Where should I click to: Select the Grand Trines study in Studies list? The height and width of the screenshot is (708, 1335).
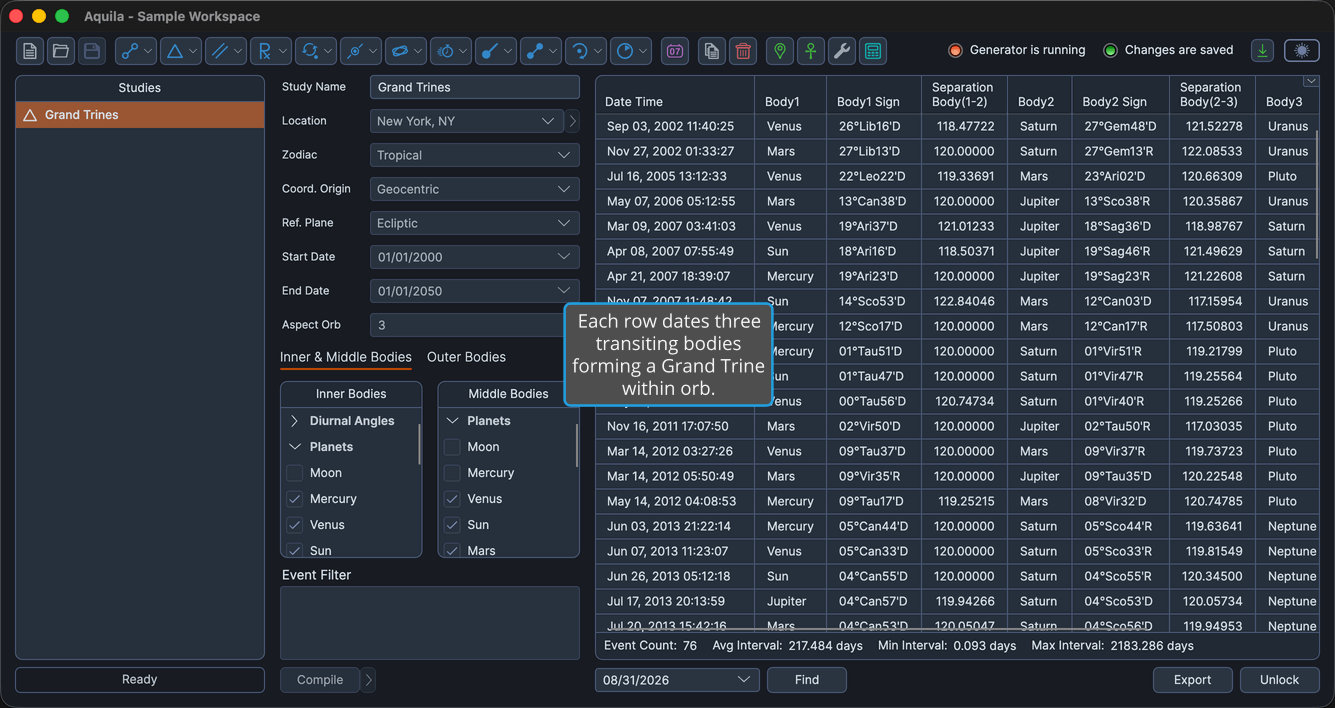[140, 115]
